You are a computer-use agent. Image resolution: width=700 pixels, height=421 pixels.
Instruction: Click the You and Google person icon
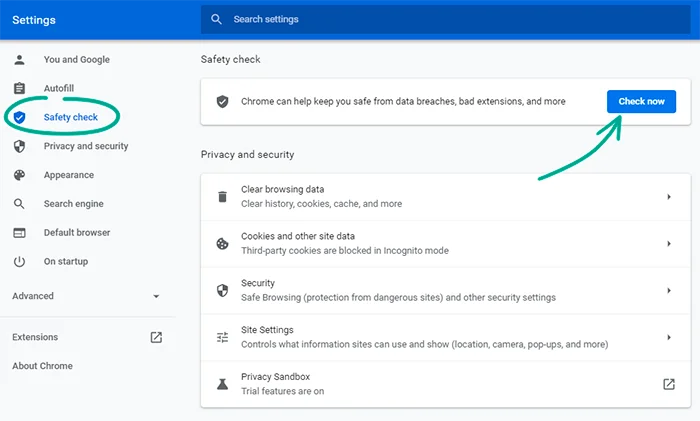pyautogui.click(x=19, y=59)
